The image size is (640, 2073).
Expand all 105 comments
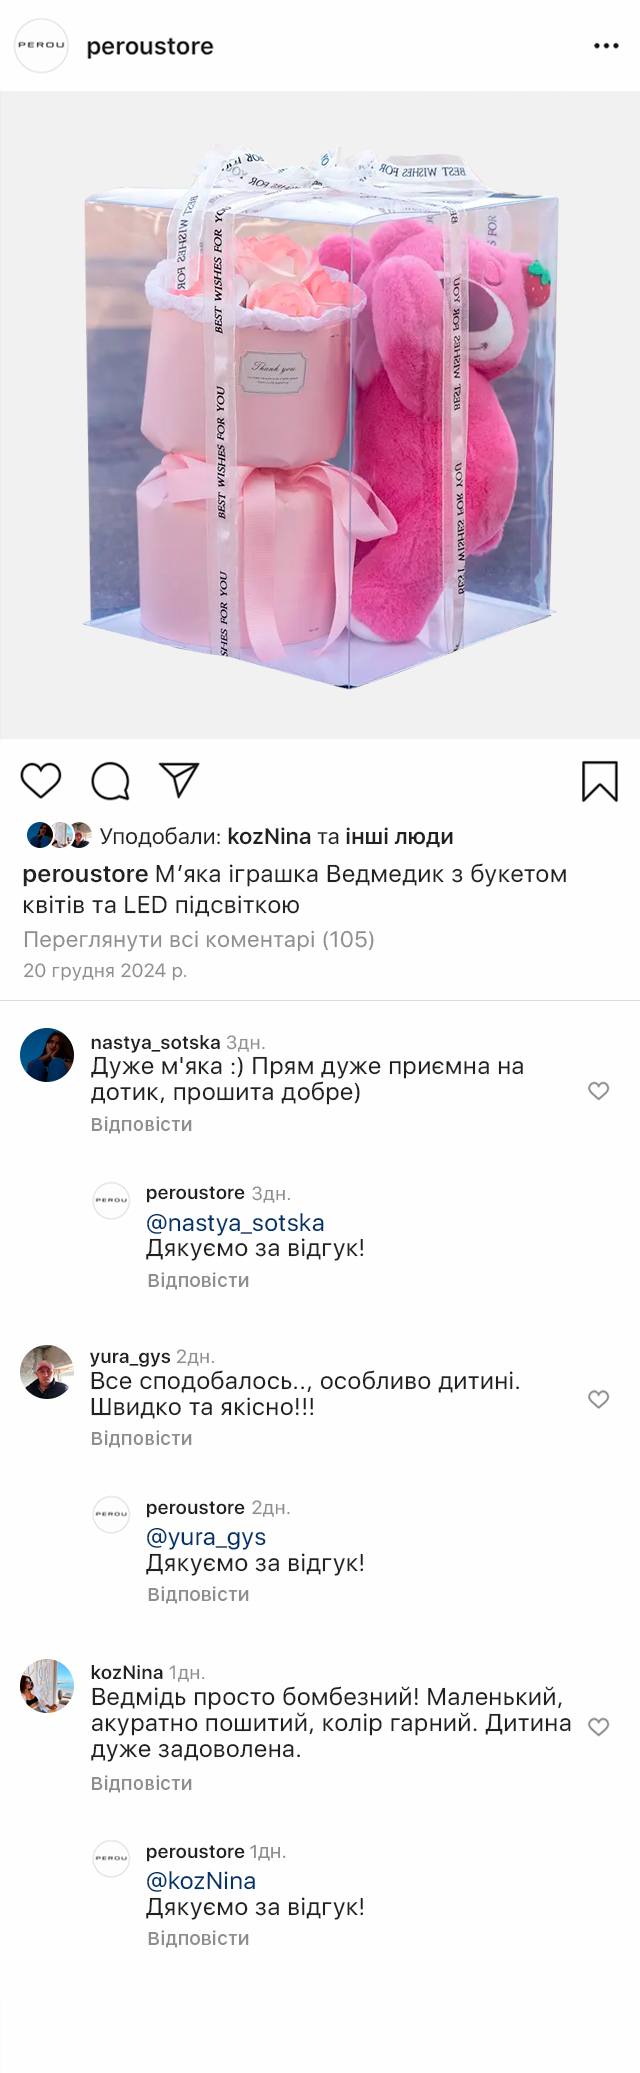click(198, 939)
